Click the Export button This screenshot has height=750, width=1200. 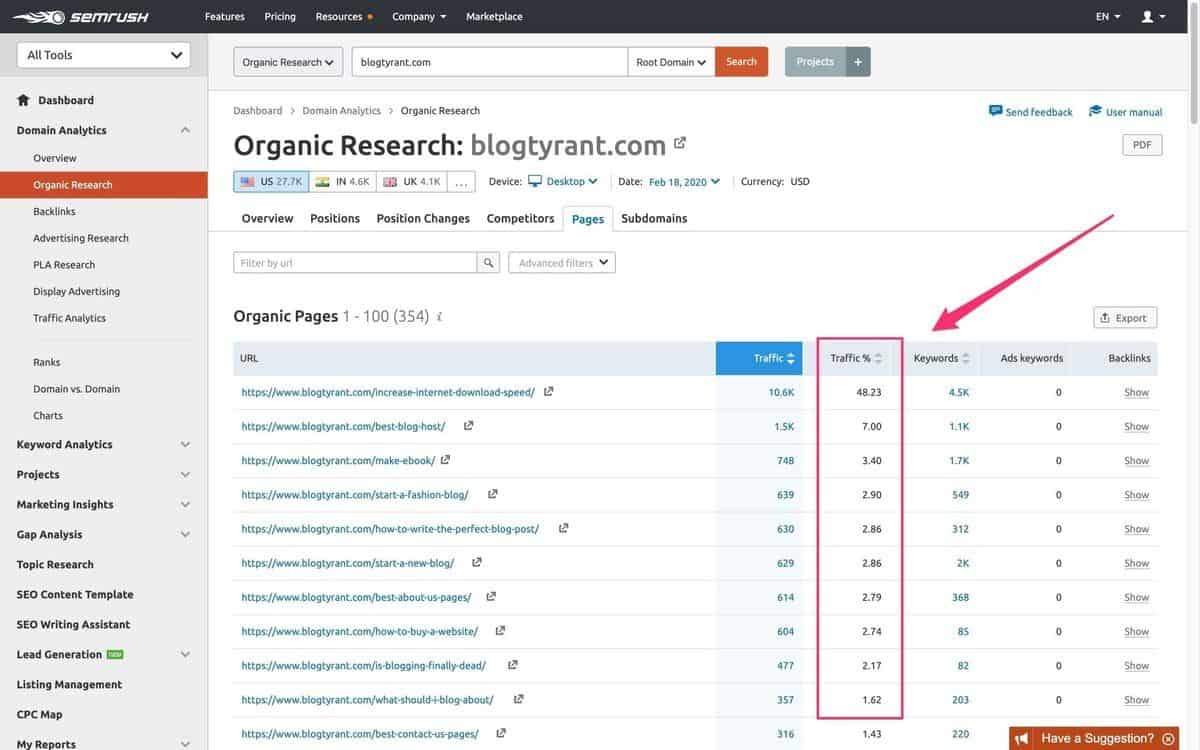(x=1125, y=318)
